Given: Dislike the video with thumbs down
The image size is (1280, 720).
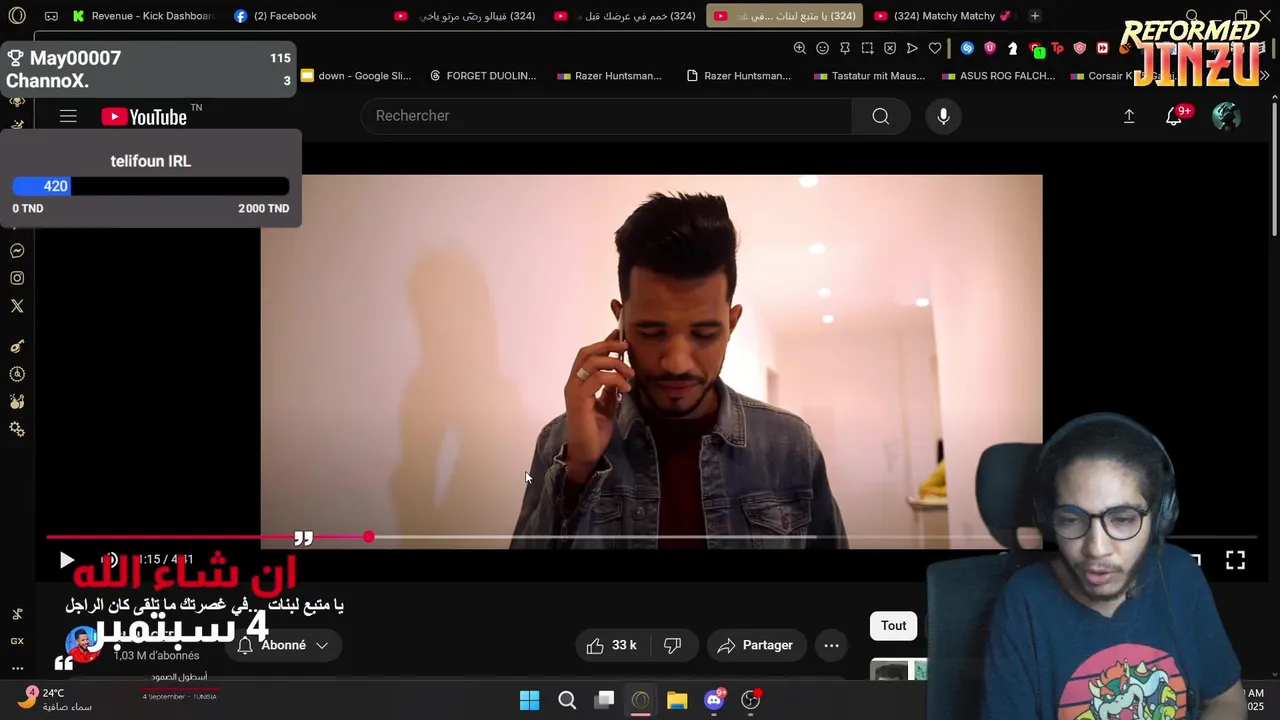Looking at the screenshot, I should pos(672,646).
